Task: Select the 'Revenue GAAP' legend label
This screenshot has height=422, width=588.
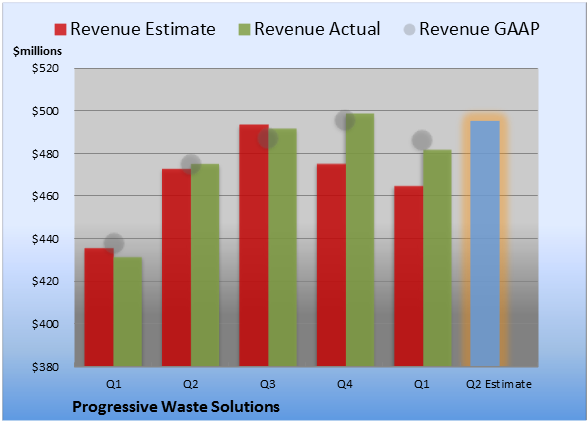Action: (x=479, y=29)
